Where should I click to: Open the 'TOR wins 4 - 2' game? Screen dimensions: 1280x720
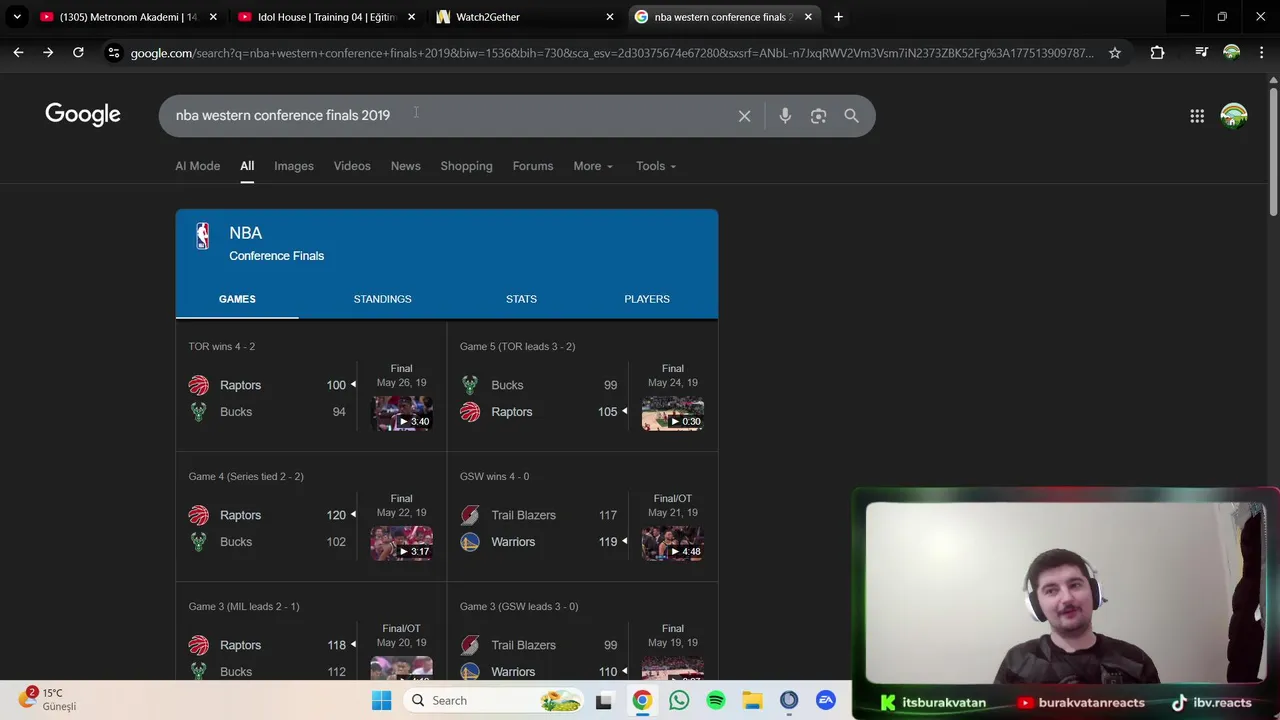(x=311, y=386)
